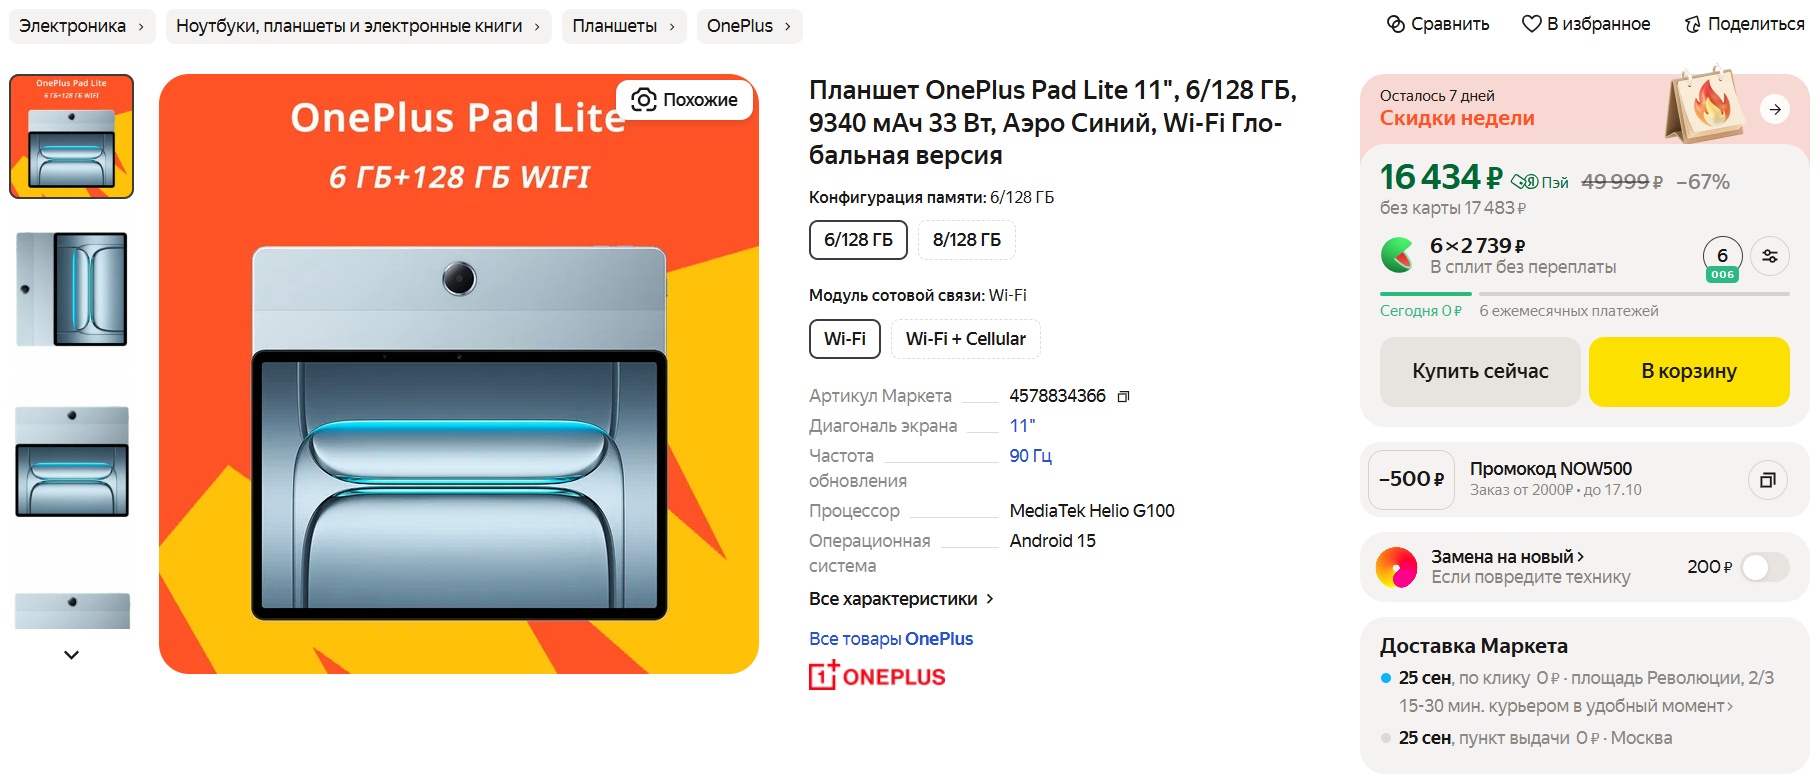
Task: Expand more thumbnails with down chevron
Action: click(x=71, y=655)
